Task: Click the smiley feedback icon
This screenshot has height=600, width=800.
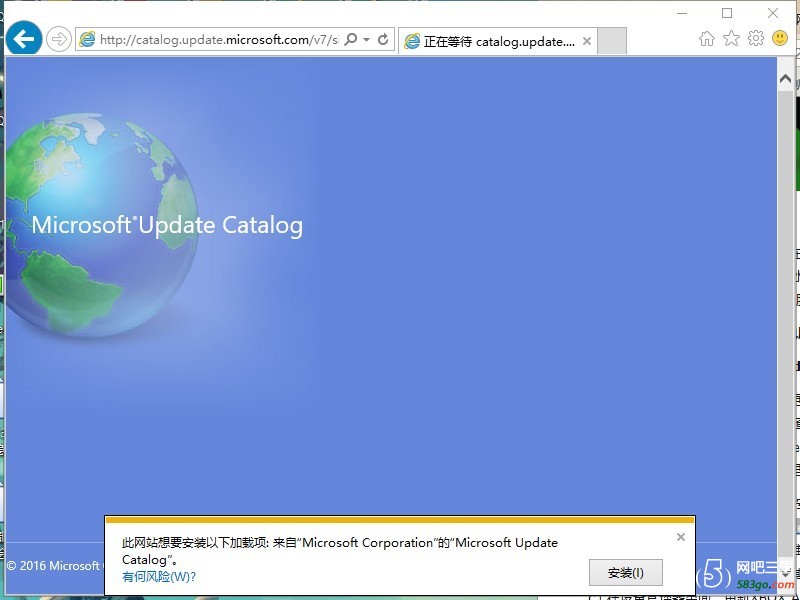Action: click(780, 38)
